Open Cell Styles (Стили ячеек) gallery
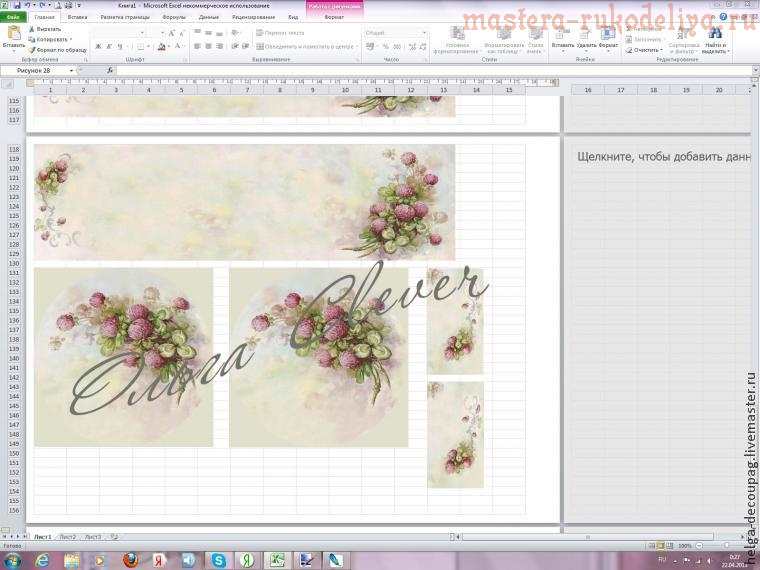Viewport: 760px width, 570px height. (x=536, y=40)
